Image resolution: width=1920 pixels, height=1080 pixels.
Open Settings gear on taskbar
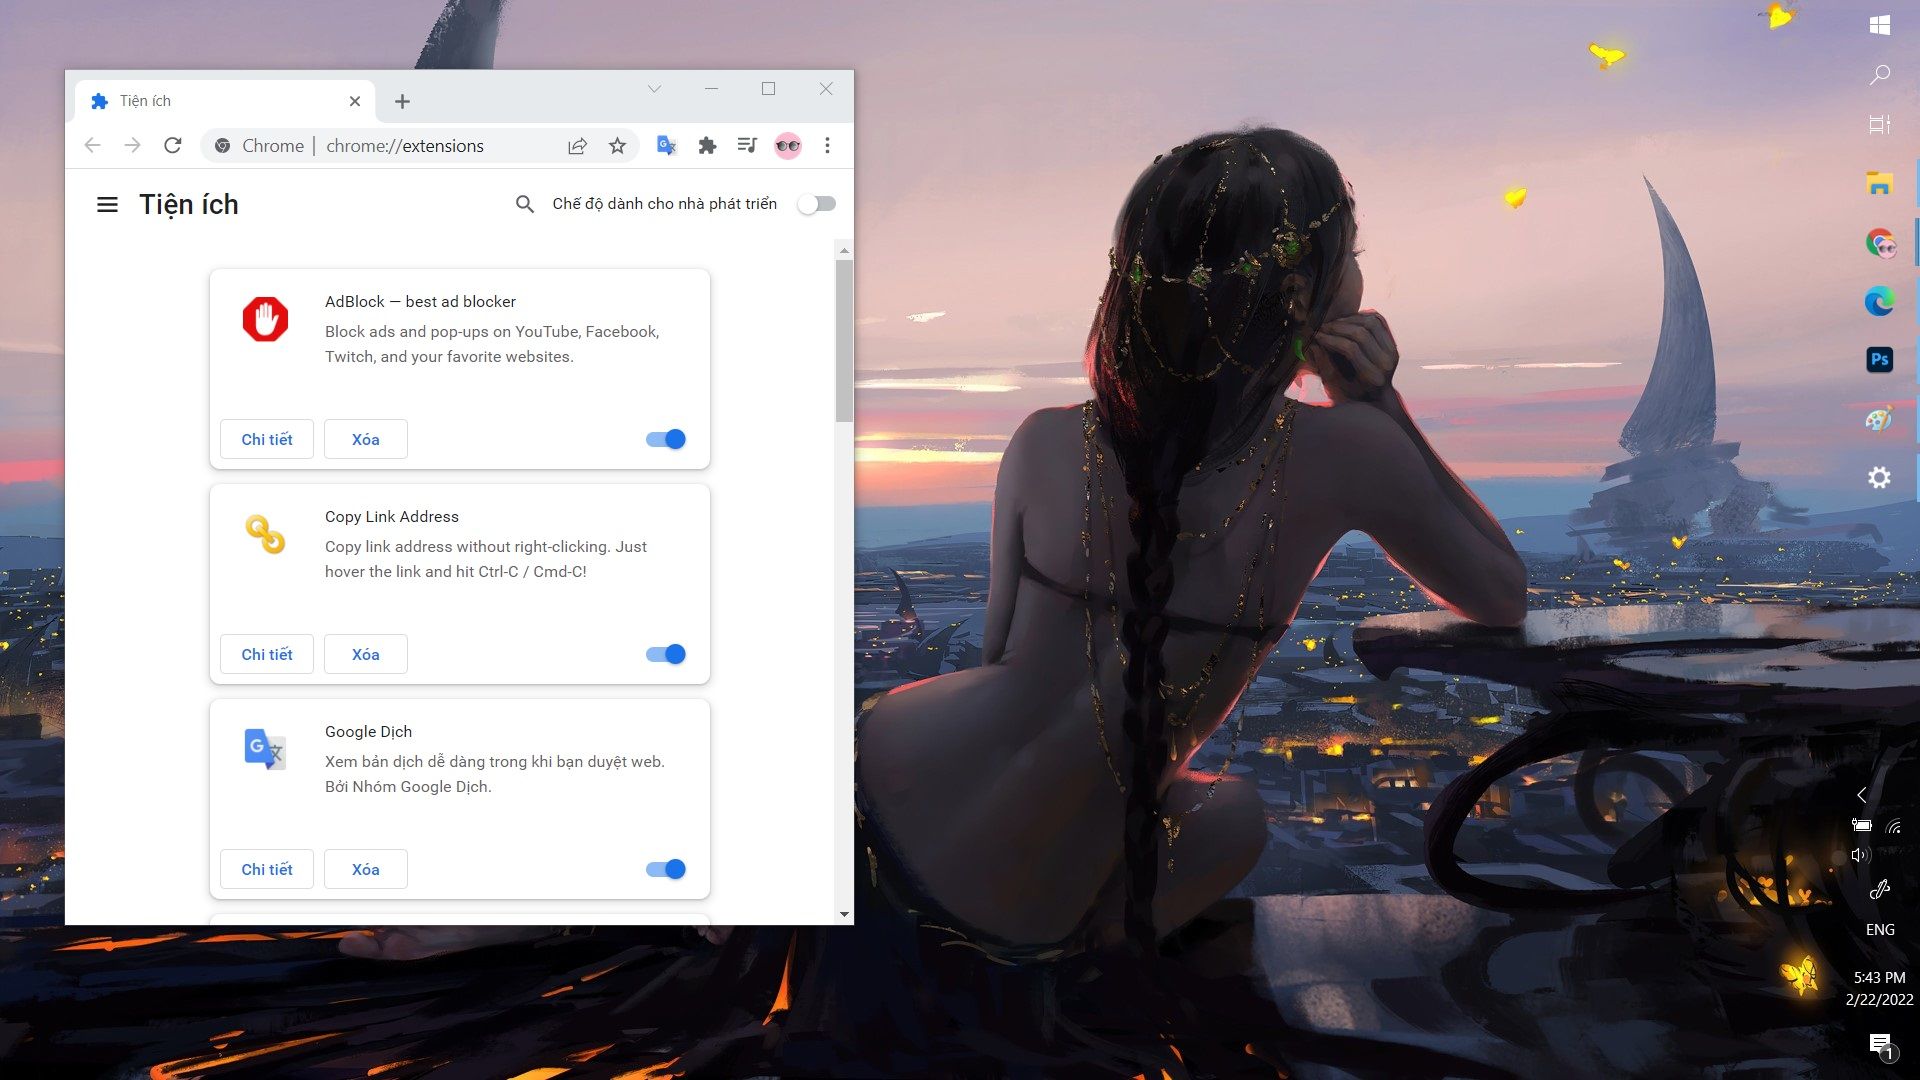click(x=1880, y=478)
